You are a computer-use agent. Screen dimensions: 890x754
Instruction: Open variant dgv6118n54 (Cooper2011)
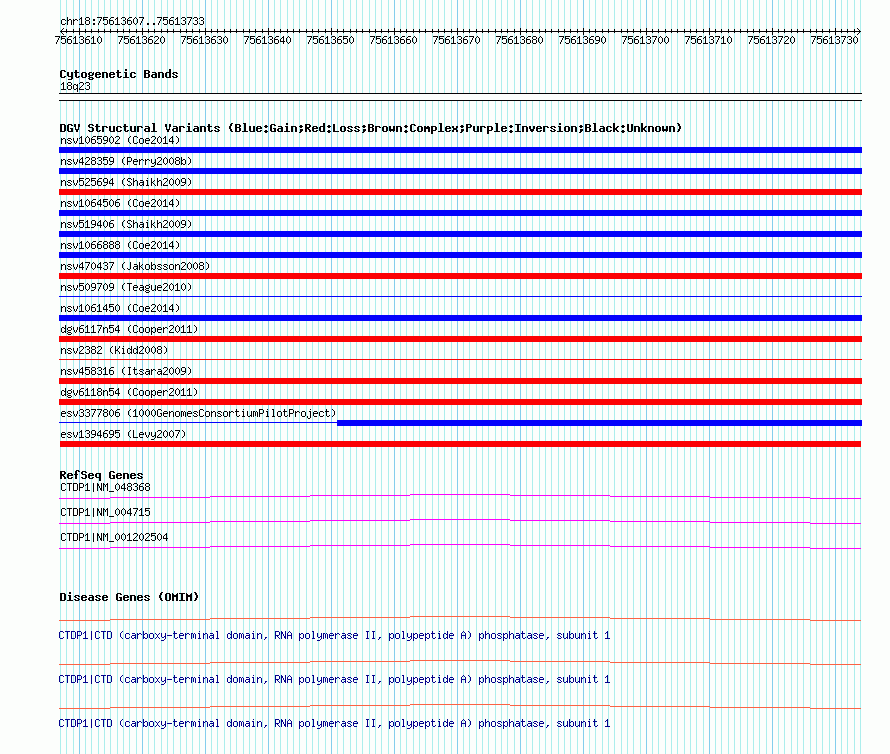click(x=129, y=392)
